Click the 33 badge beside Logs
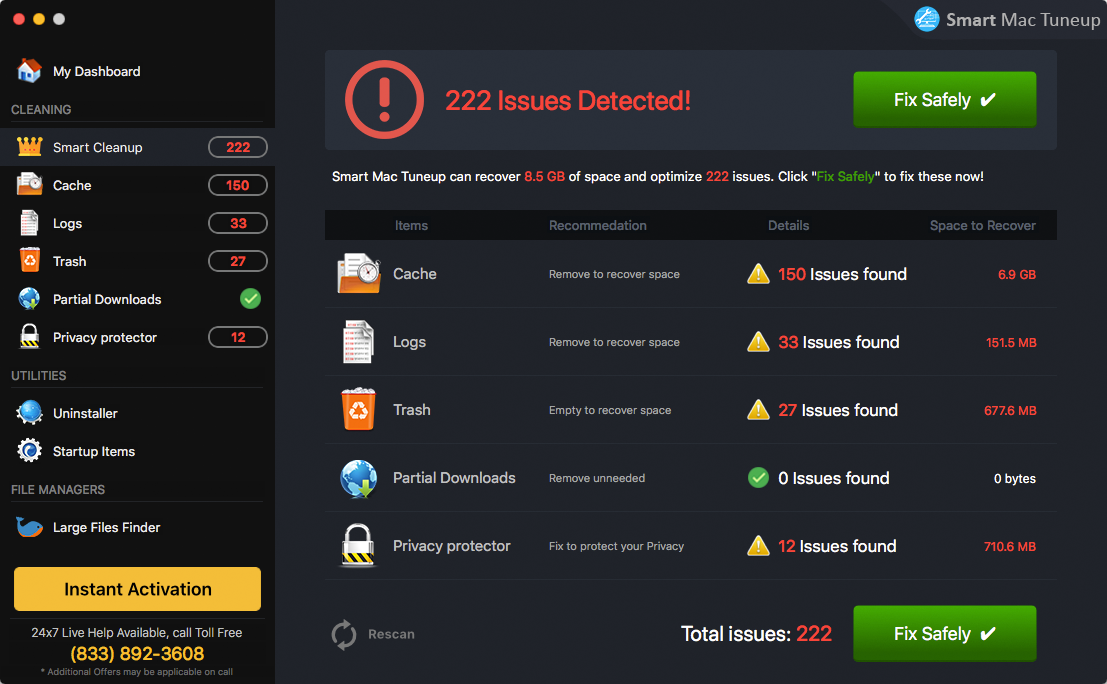 click(x=238, y=223)
